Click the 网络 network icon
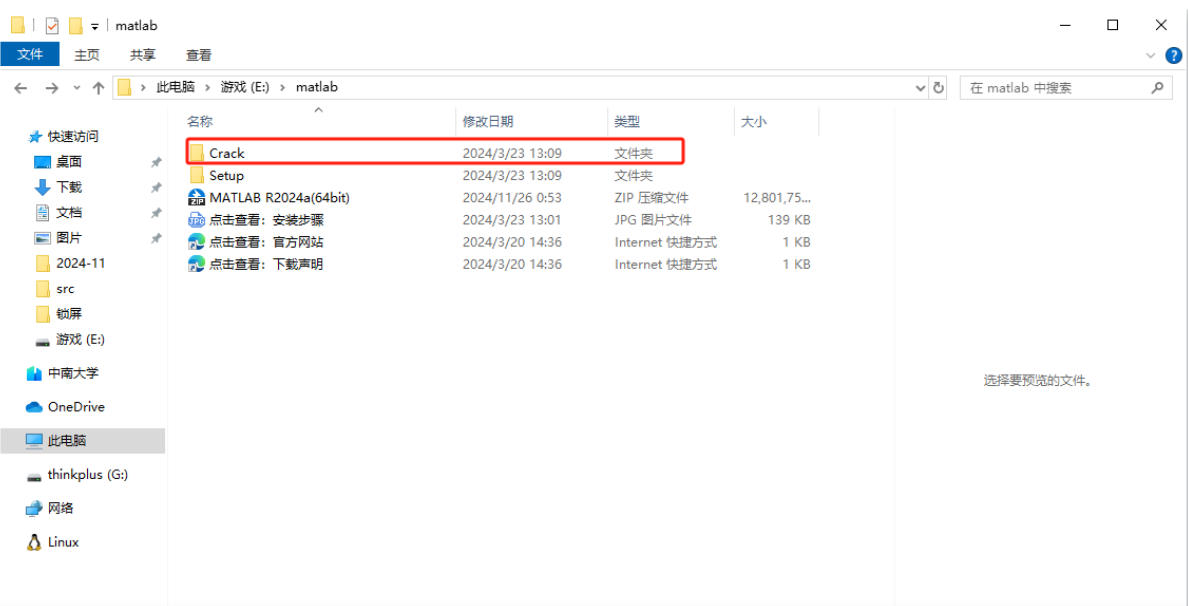The height and width of the screenshot is (606, 1188). 34,508
